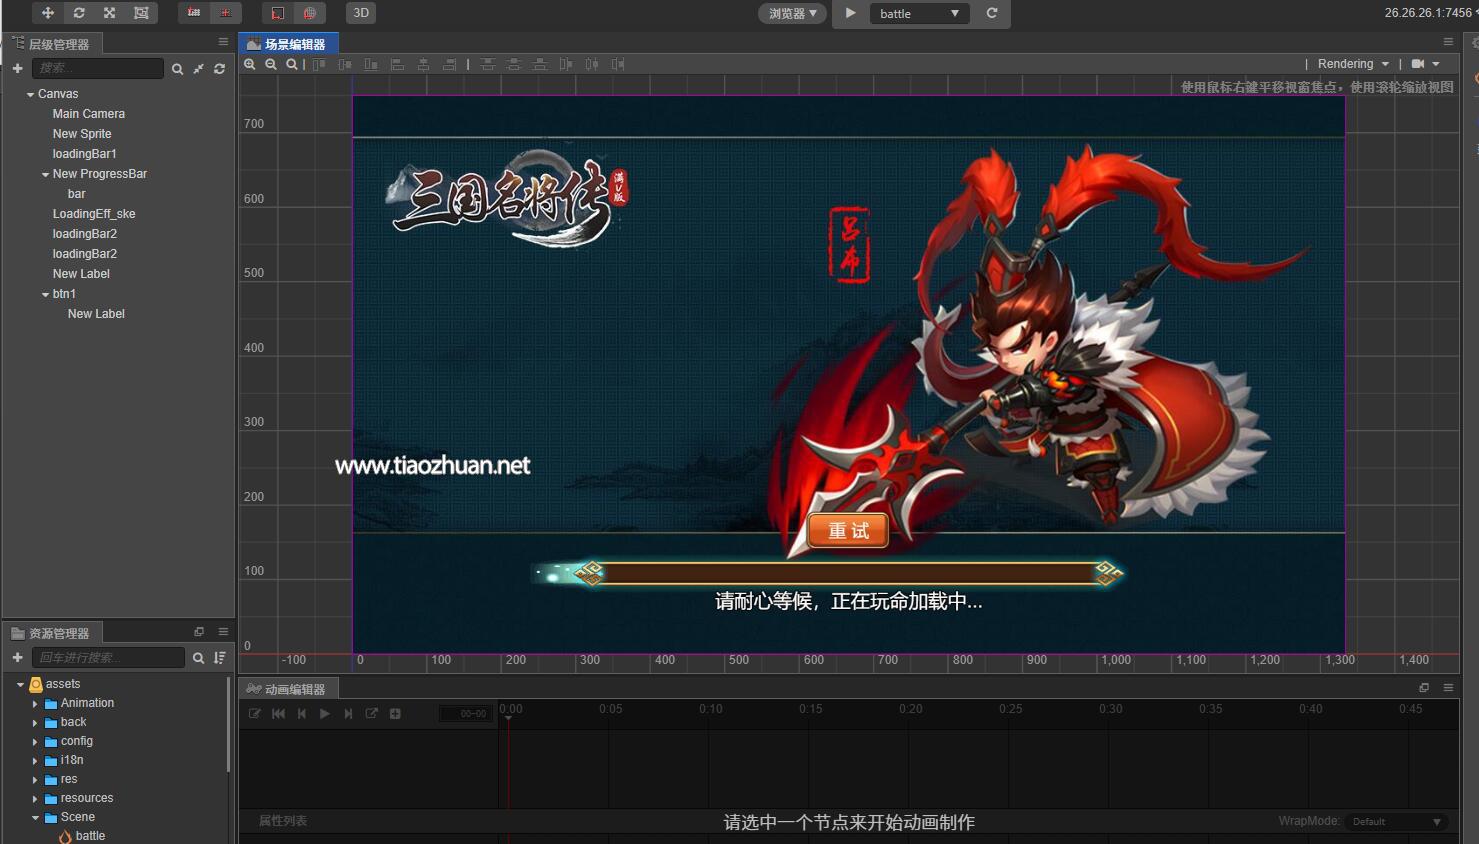Viewport: 1479px width, 844px height.
Task: Expand the resources folder arrow
Action: pos(35,799)
